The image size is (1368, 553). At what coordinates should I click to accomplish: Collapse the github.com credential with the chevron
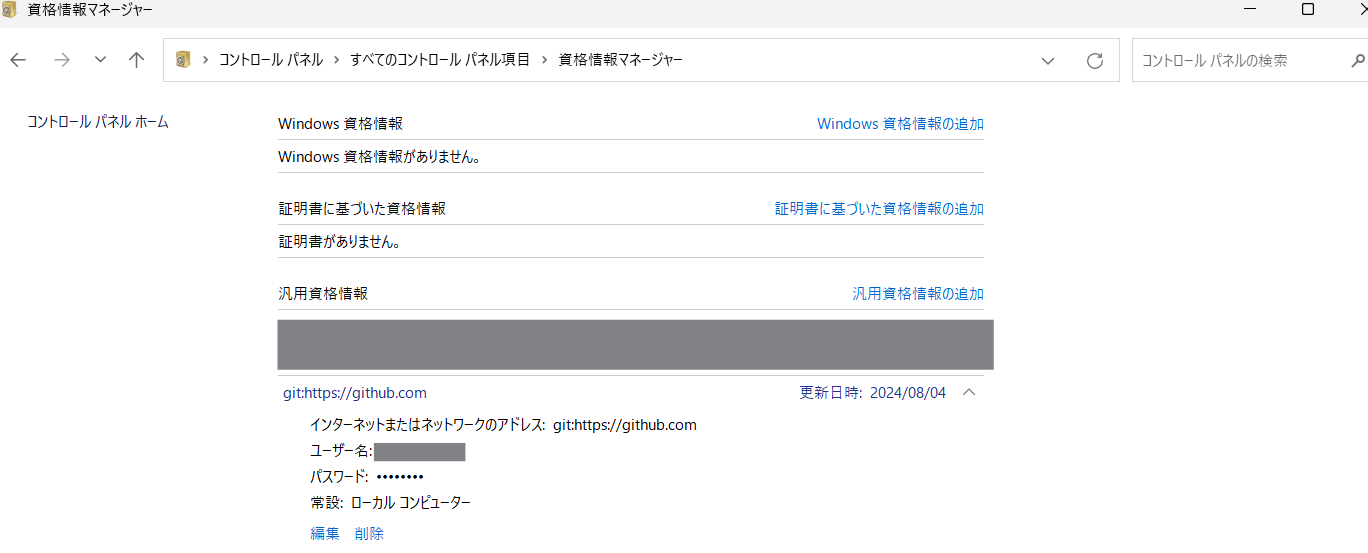(968, 393)
